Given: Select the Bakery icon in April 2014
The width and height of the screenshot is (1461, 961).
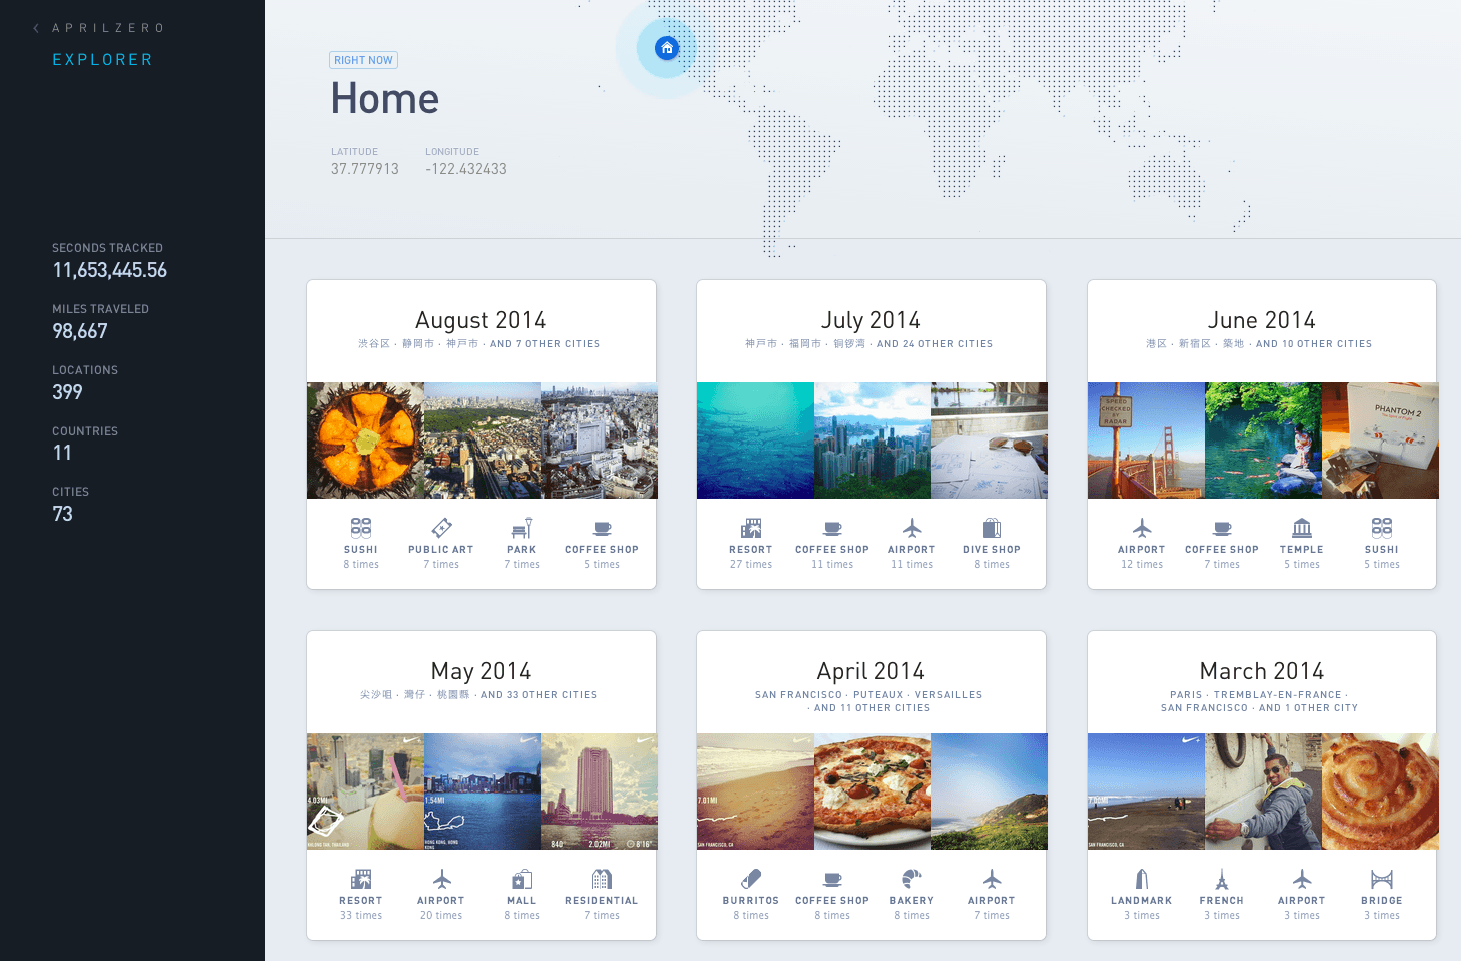Looking at the screenshot, I should pos(911,879).
